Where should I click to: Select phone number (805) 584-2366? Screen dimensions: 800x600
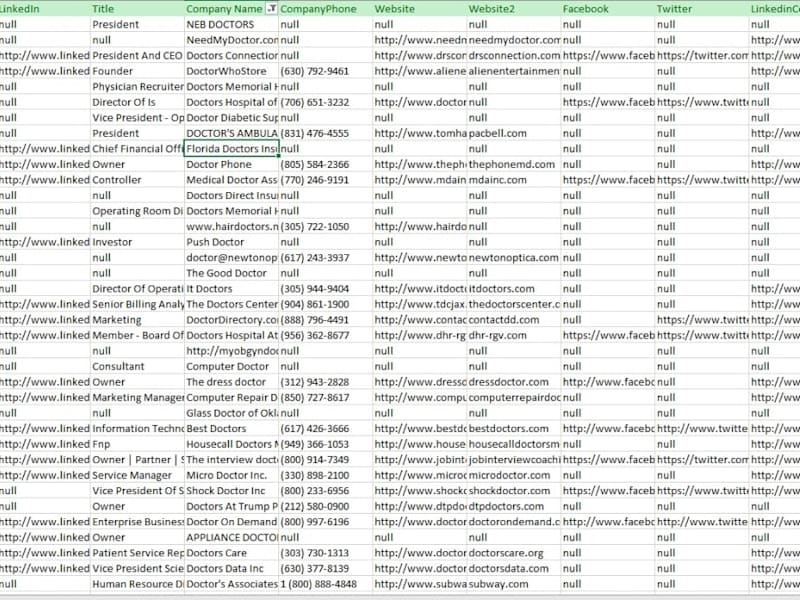tap(326, 164)
